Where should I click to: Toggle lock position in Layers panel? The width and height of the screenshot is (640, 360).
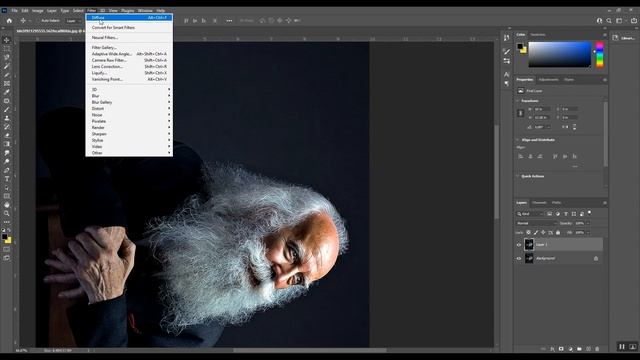point(543,232)
